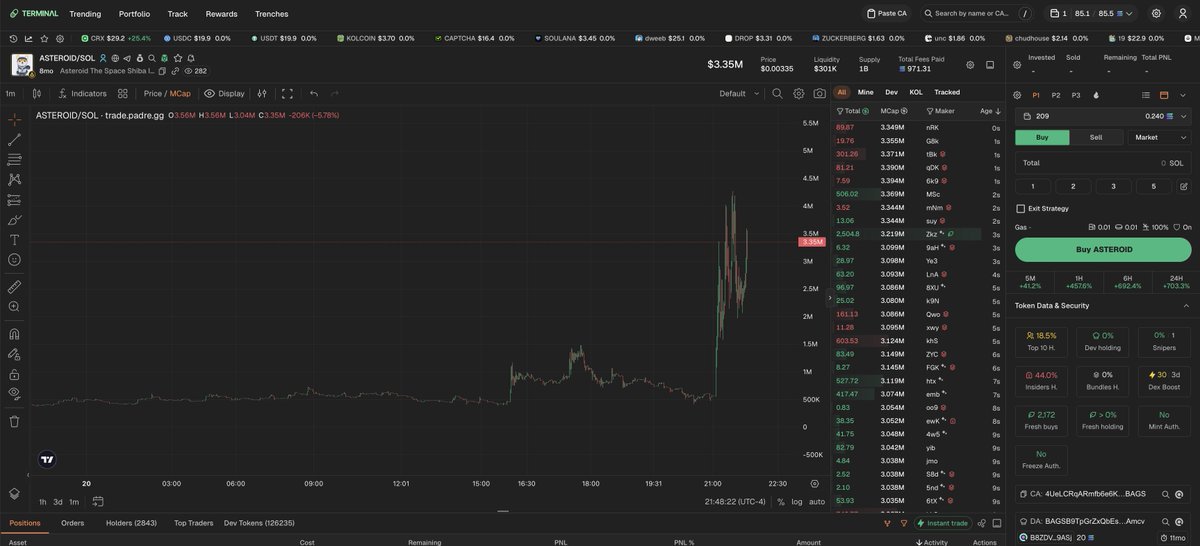Screen dimensions: 1200x546
Task: Toggle the Display eye option
Action: click(224, 93)
